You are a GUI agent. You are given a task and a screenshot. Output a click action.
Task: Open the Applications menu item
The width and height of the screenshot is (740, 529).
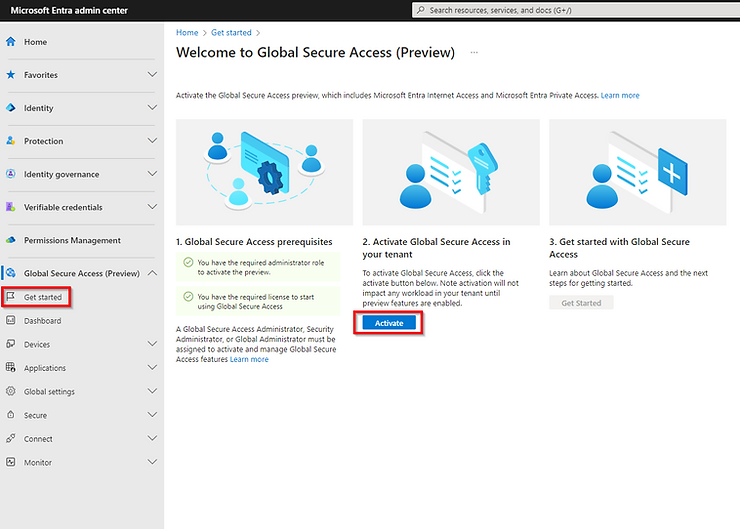(45, 368)
